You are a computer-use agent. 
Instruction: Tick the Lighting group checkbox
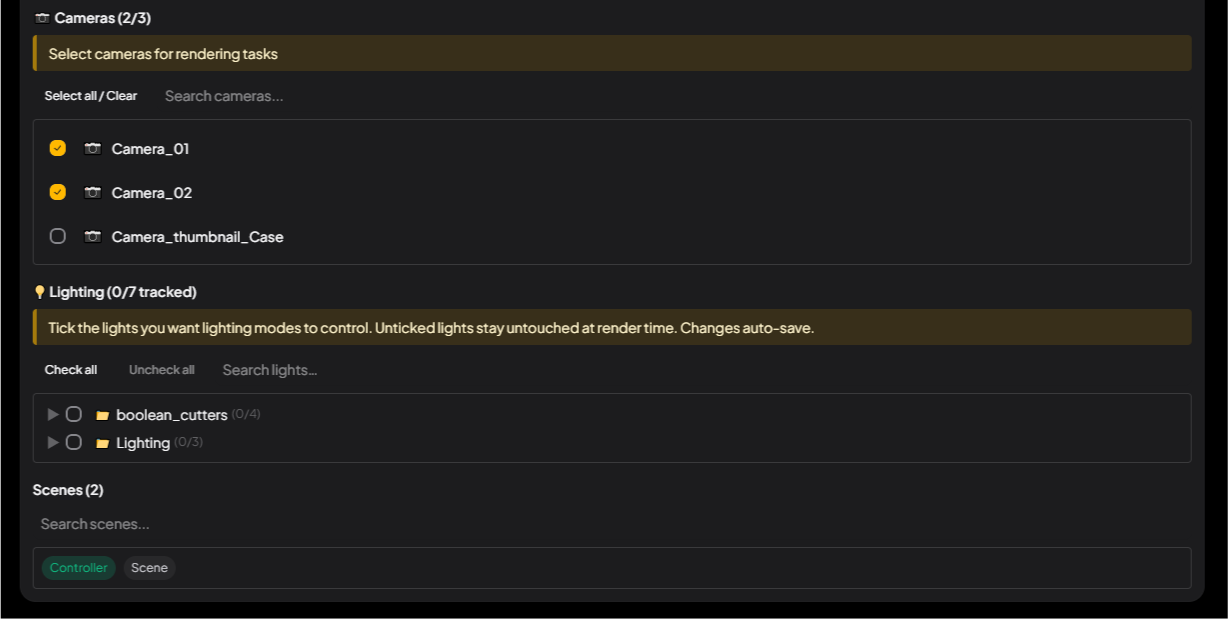click(x=74, y=442)
